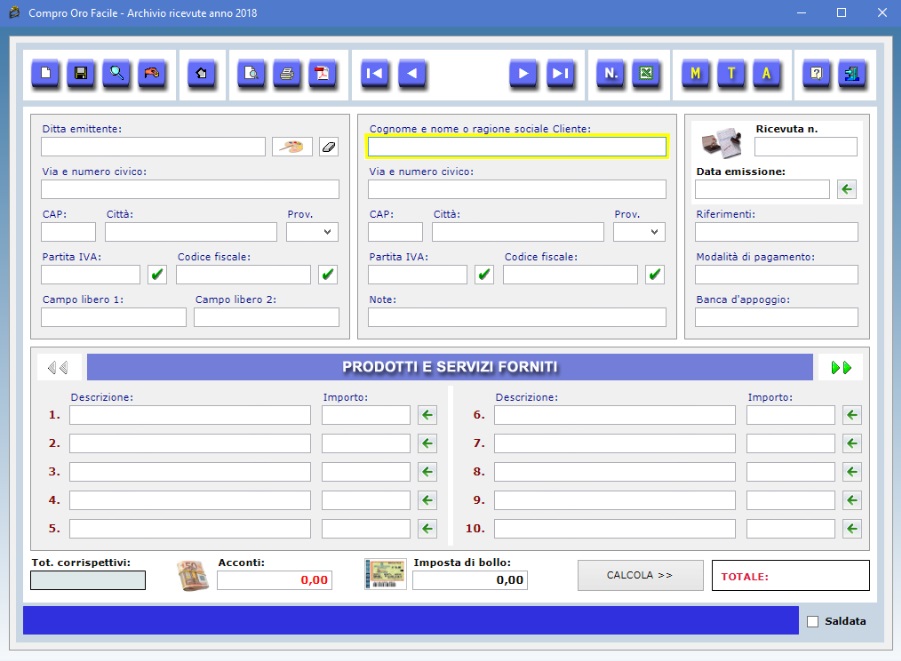Viewport: 901px width, 661px height.
Task: Click the Ditta emittente input field
Action: point(153,147)
